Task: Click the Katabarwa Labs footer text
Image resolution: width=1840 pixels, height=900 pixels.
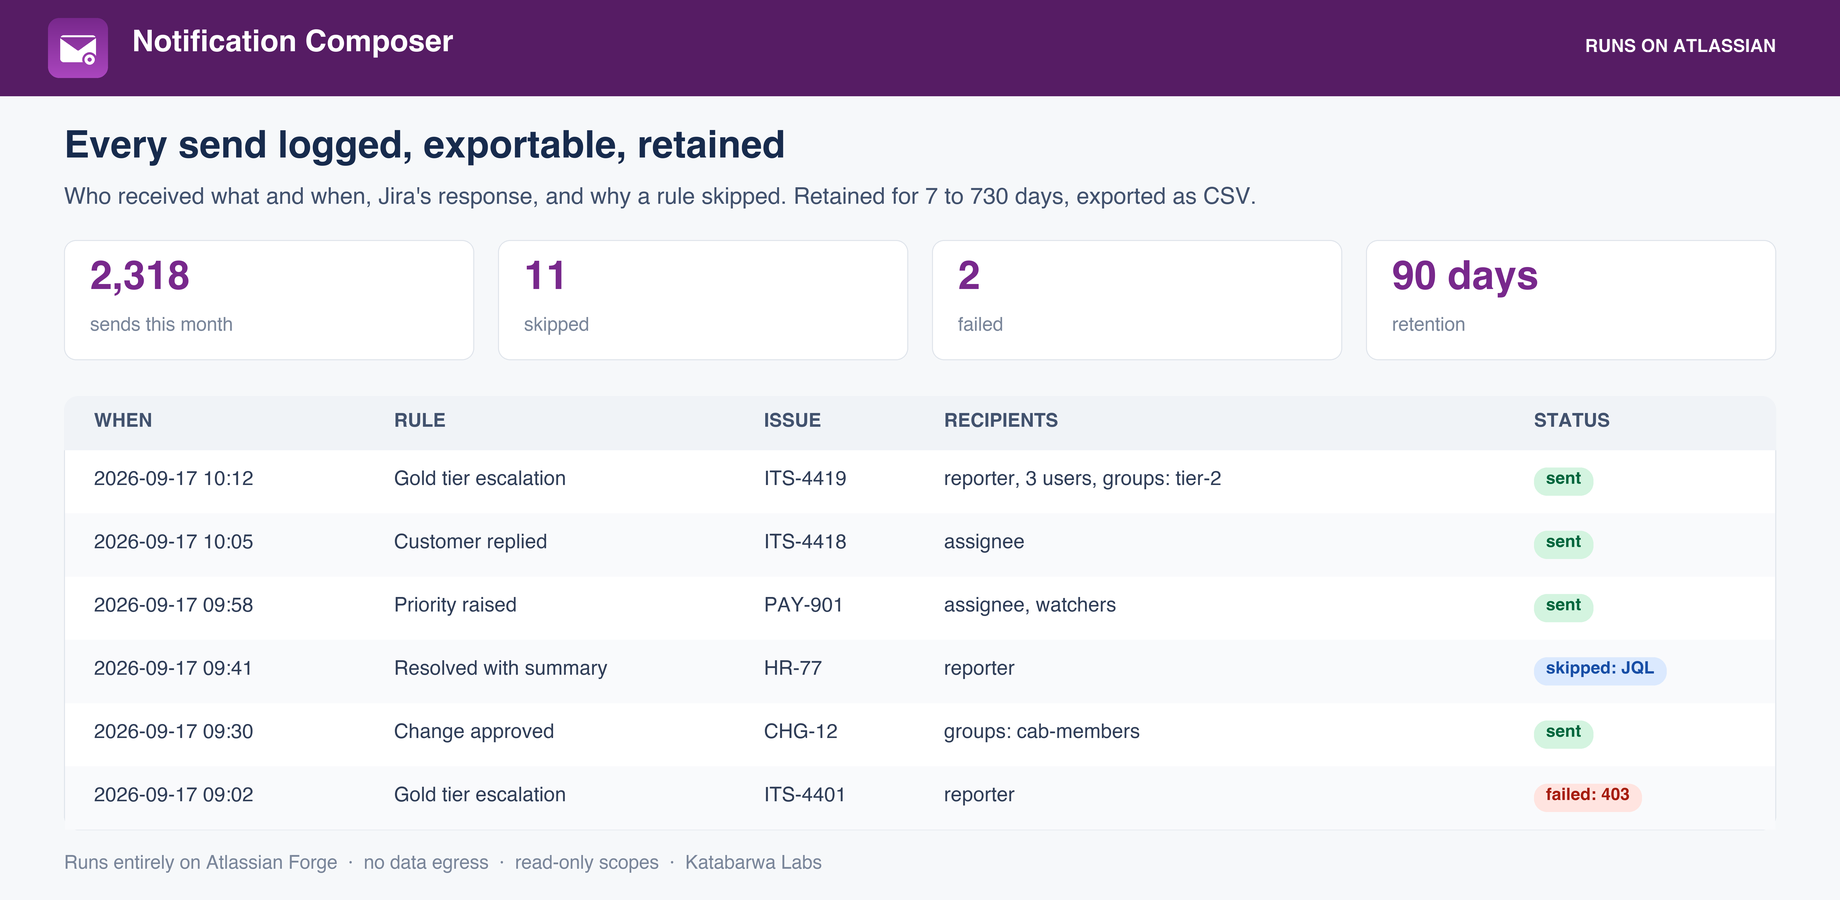Action: point(753,862)
